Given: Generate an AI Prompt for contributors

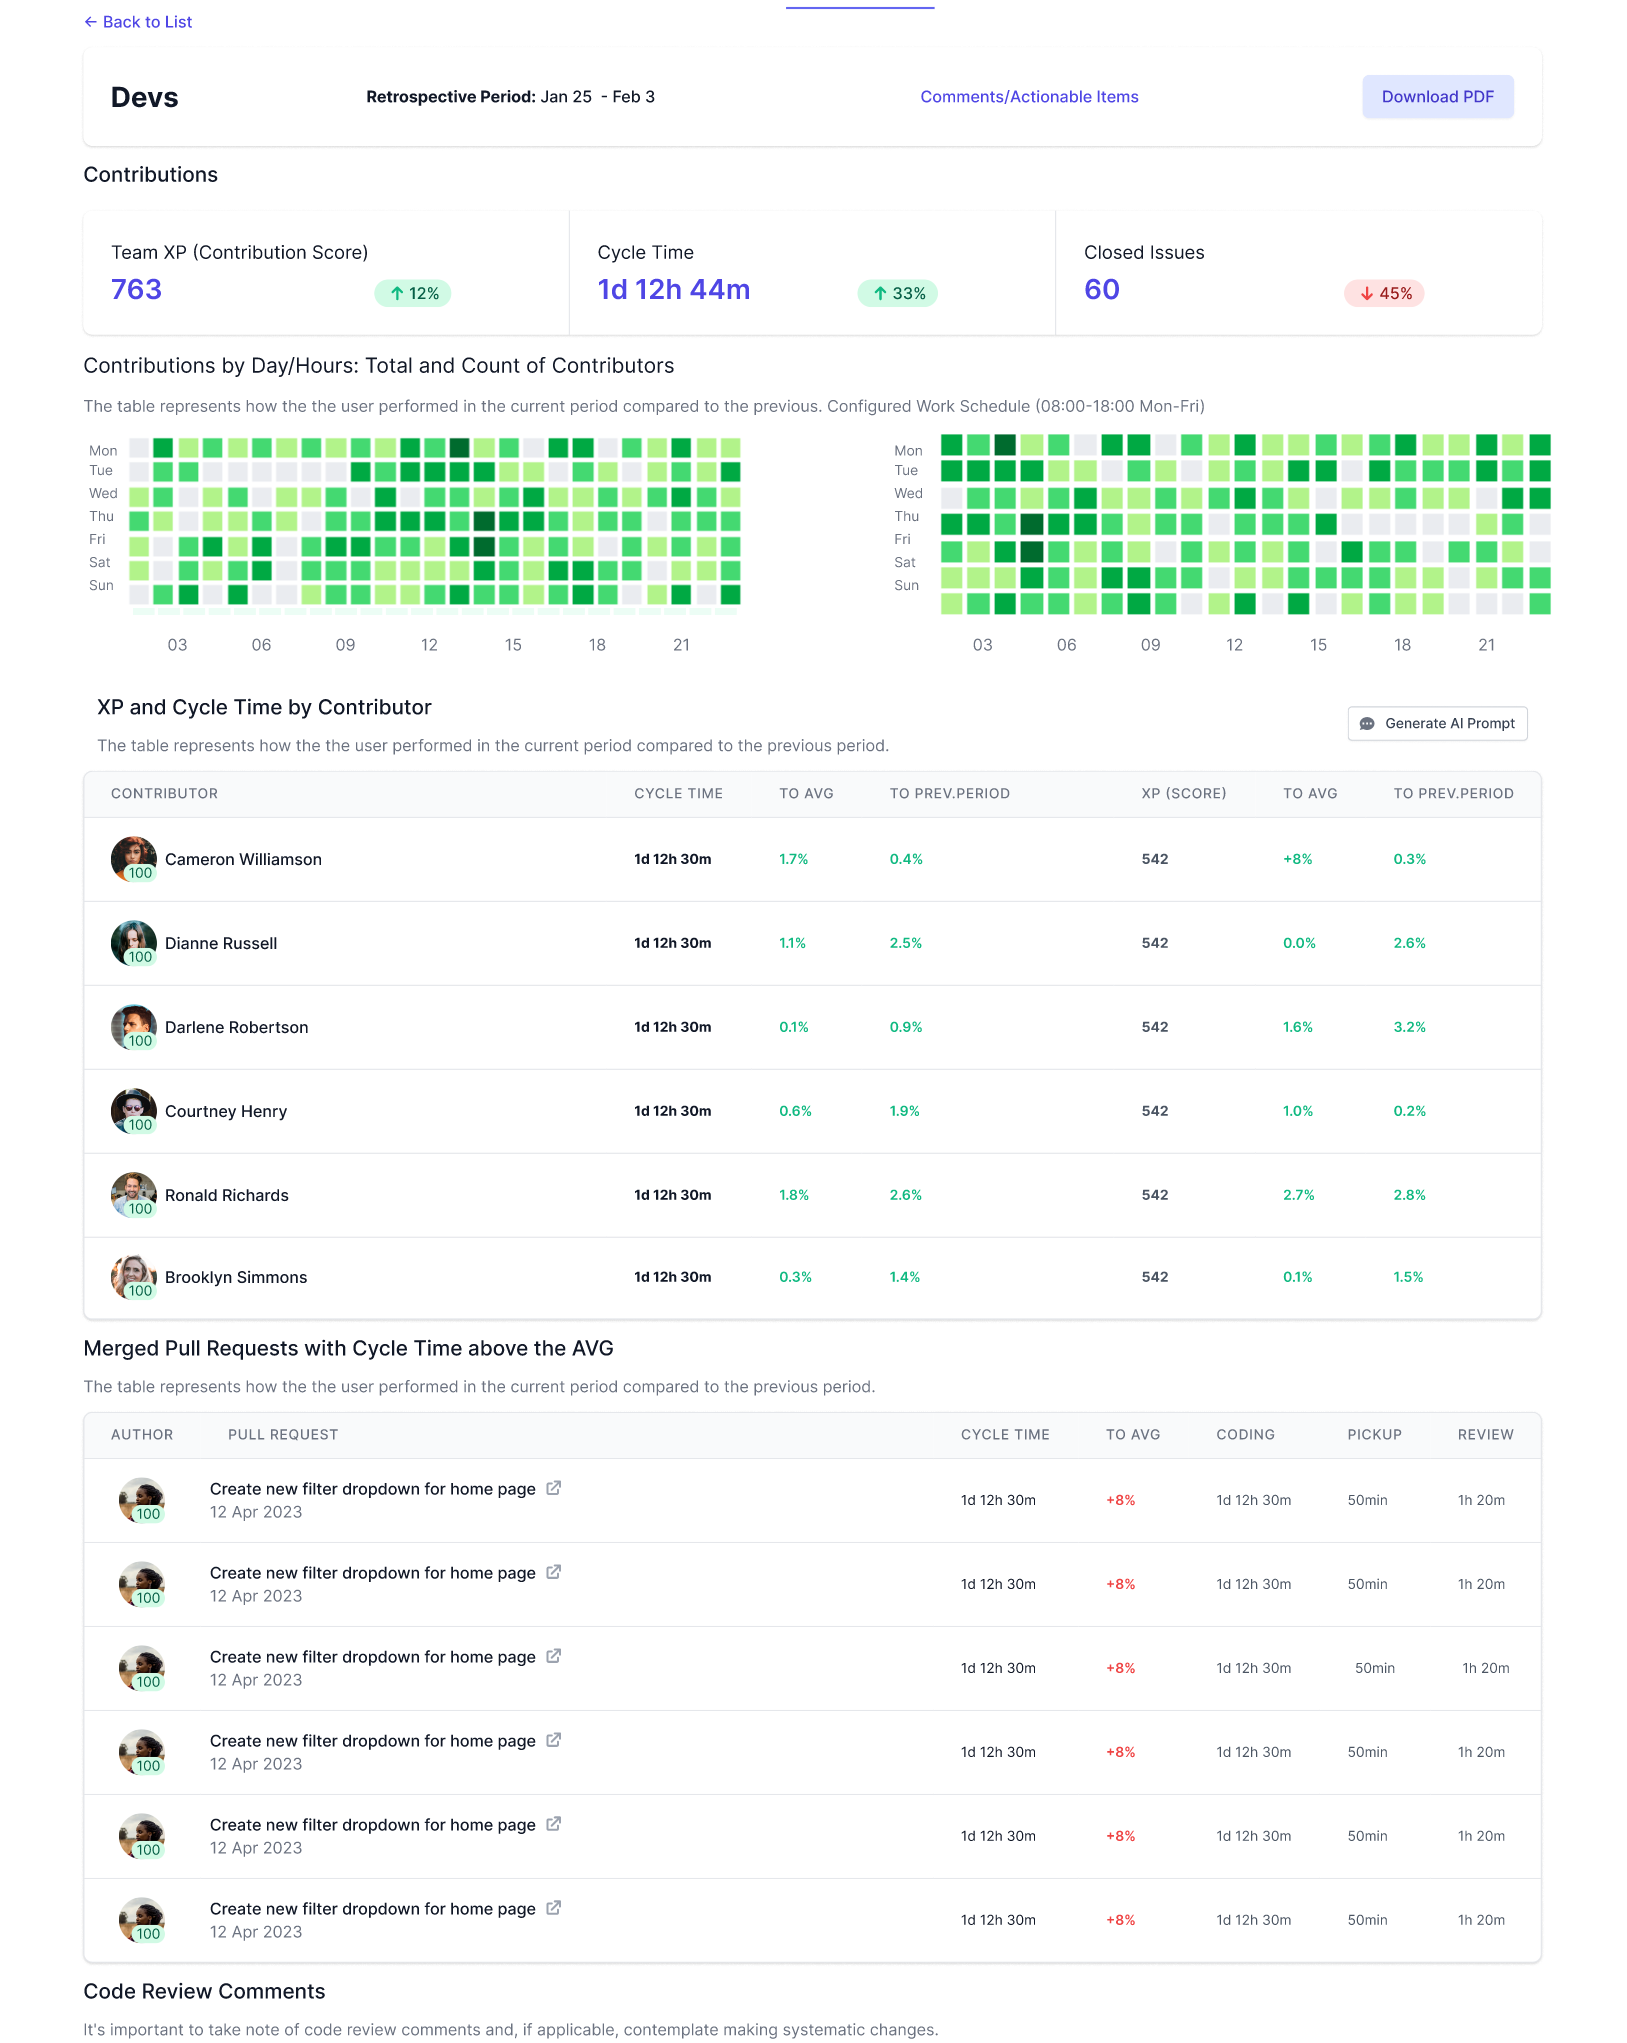Looking at the screenshot, I should [x=1437, y=723].
